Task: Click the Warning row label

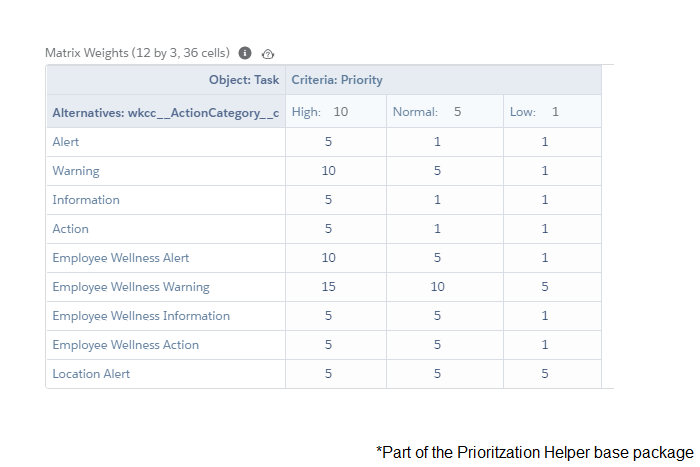Action: point(76,171)
